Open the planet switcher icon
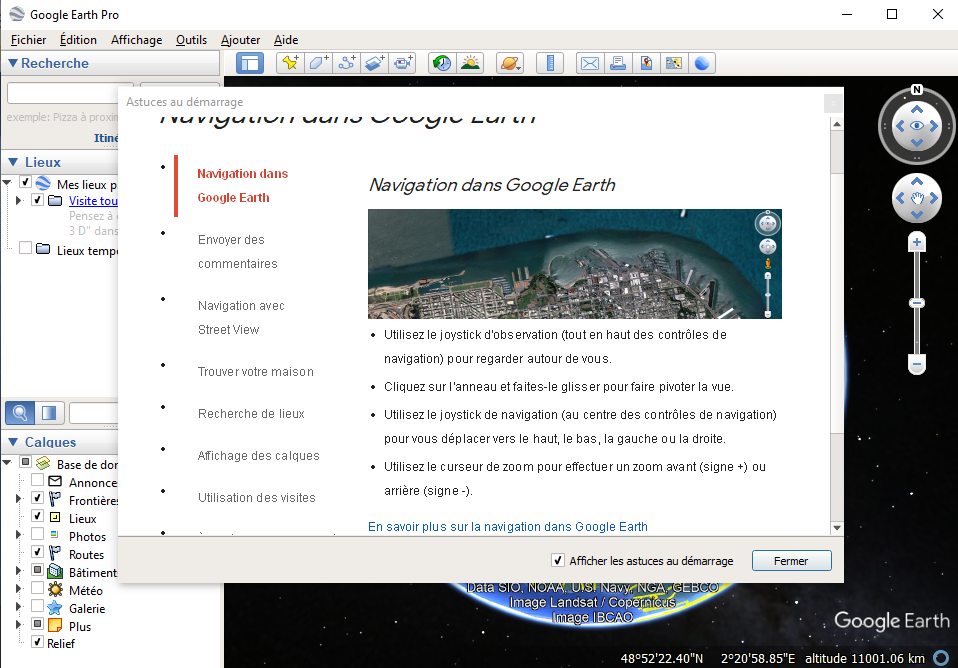 click(510, 63)
